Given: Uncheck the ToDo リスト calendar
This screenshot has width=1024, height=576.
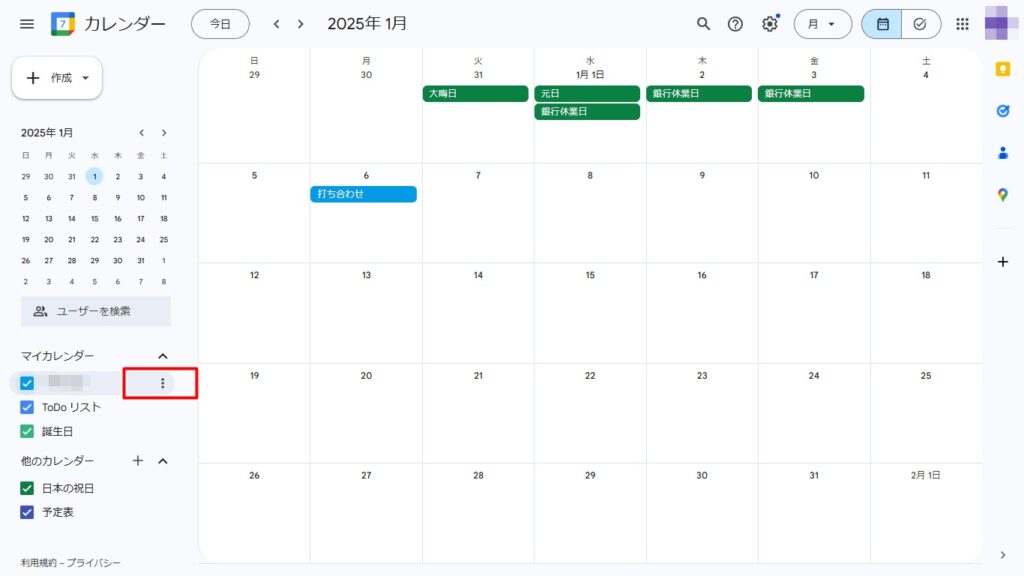Looking at the screenshot, I should coord(28,408).
